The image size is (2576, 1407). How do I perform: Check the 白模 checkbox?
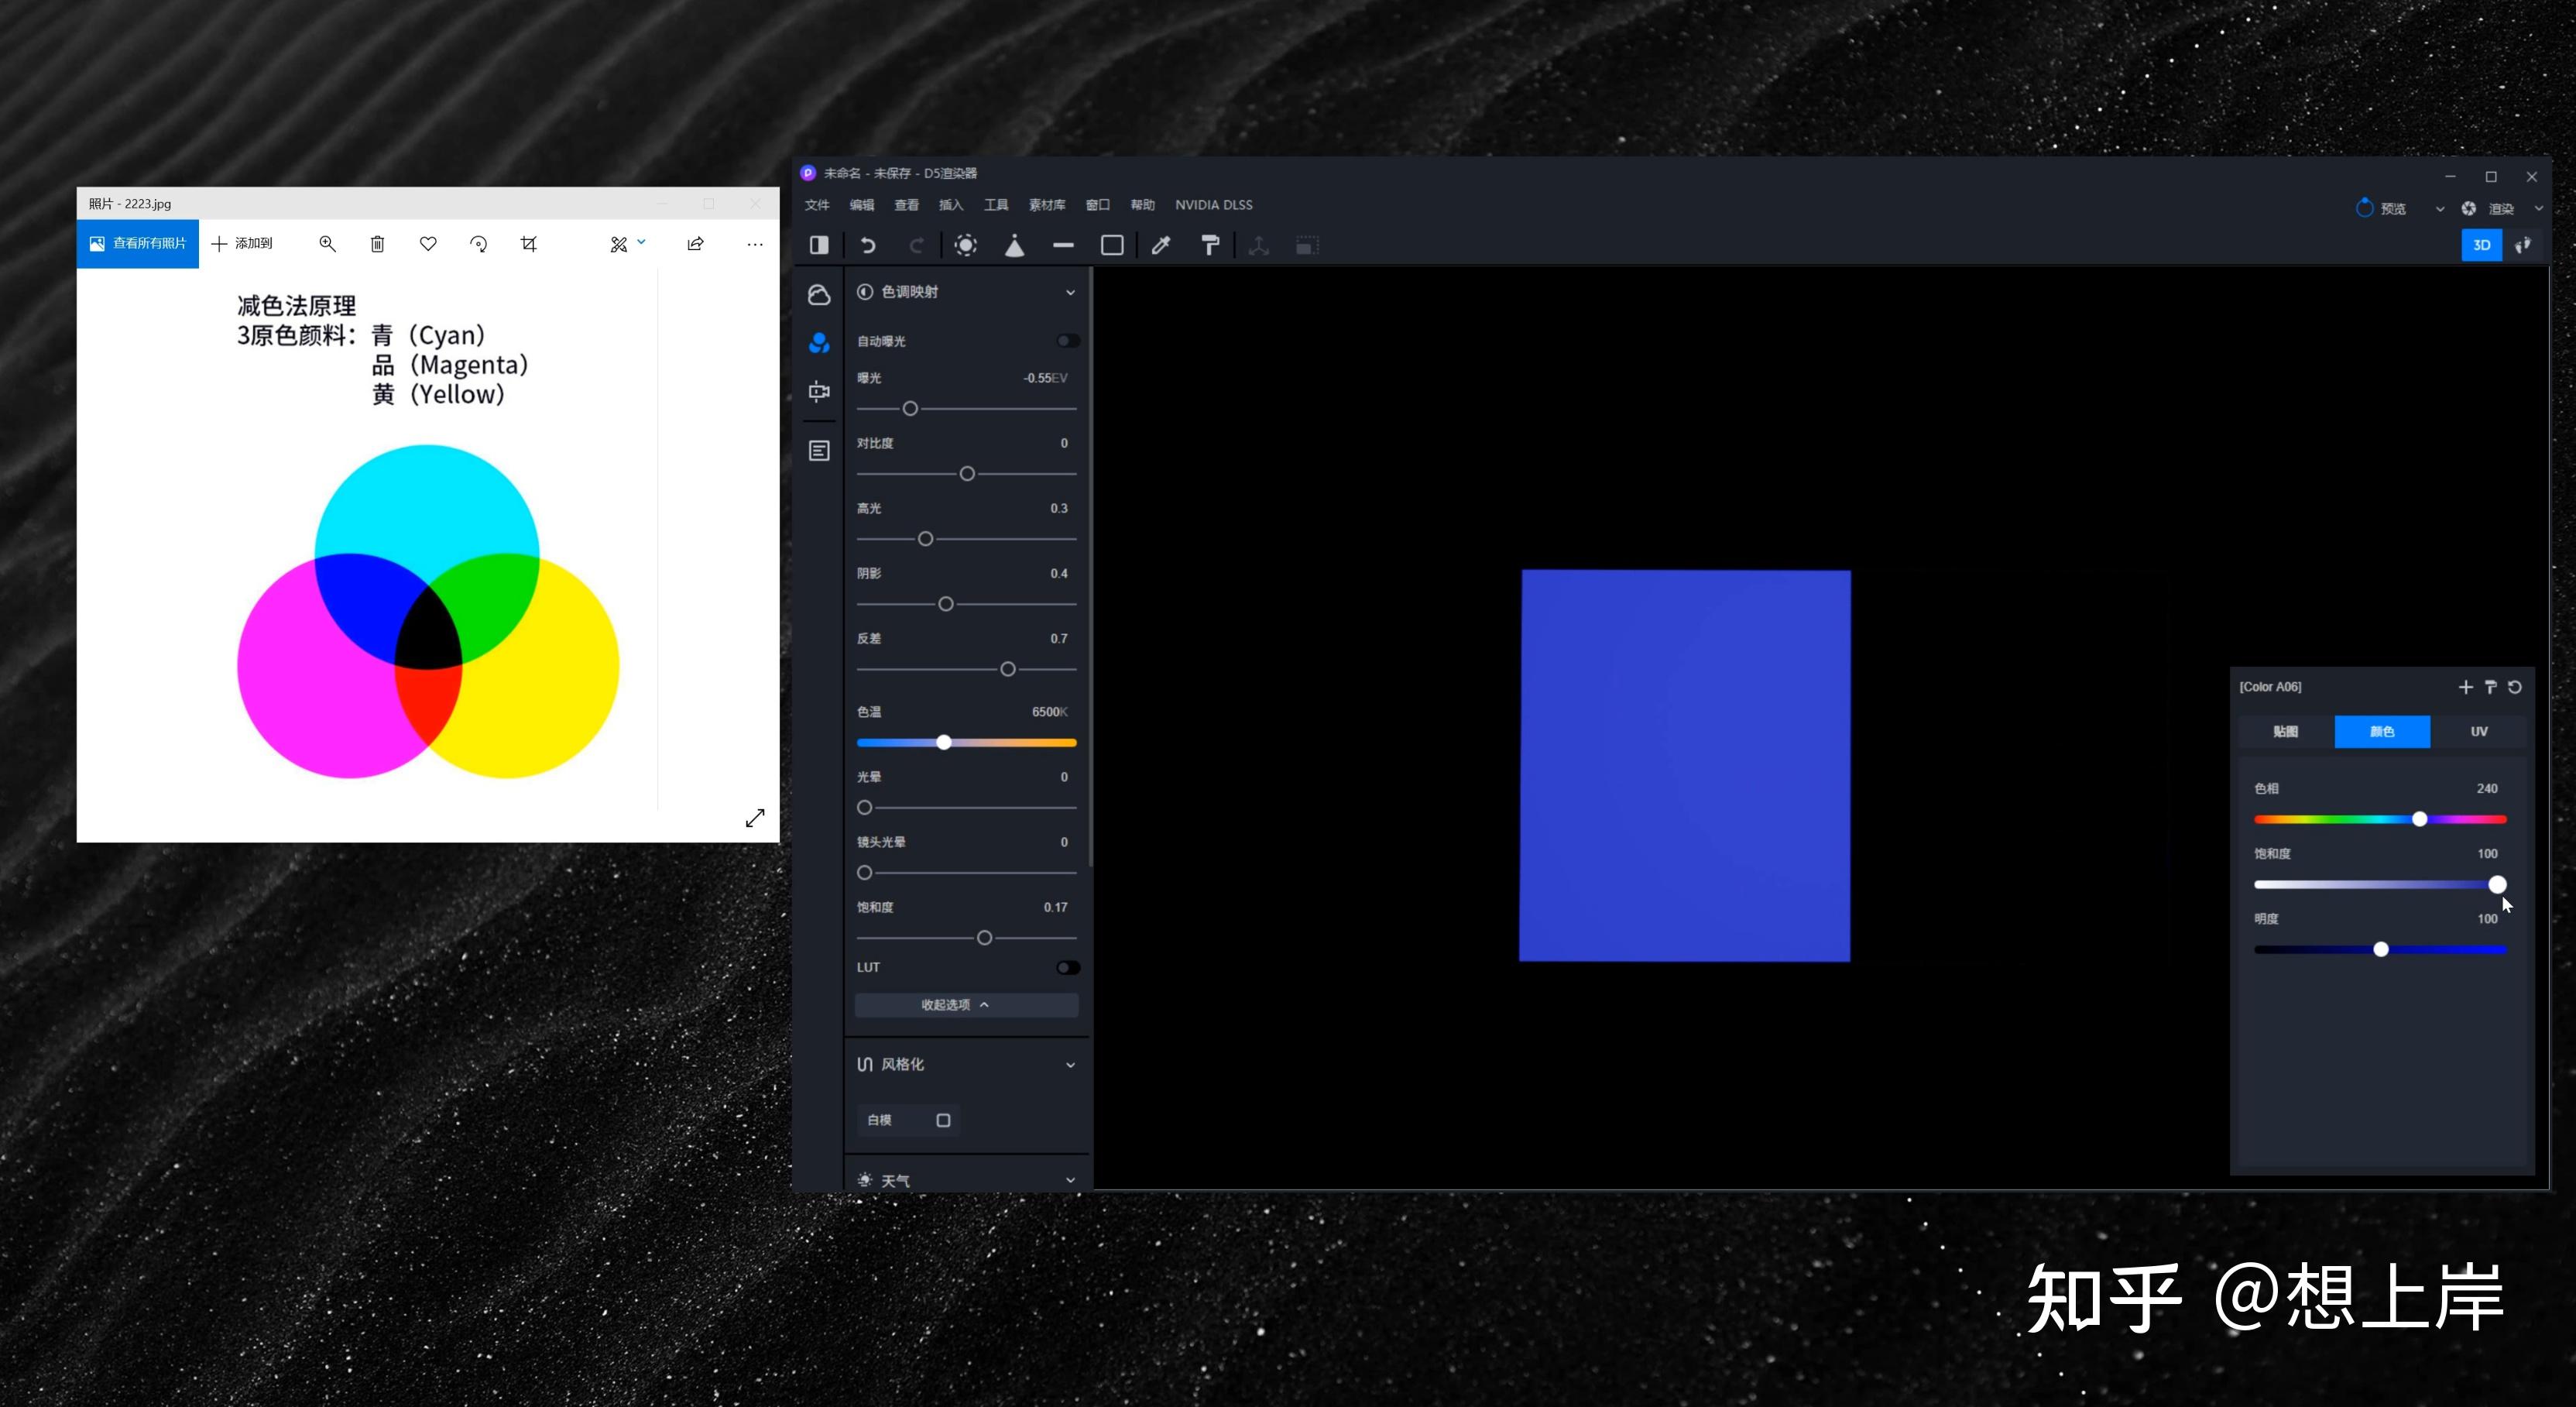[x=943, y=1120]
